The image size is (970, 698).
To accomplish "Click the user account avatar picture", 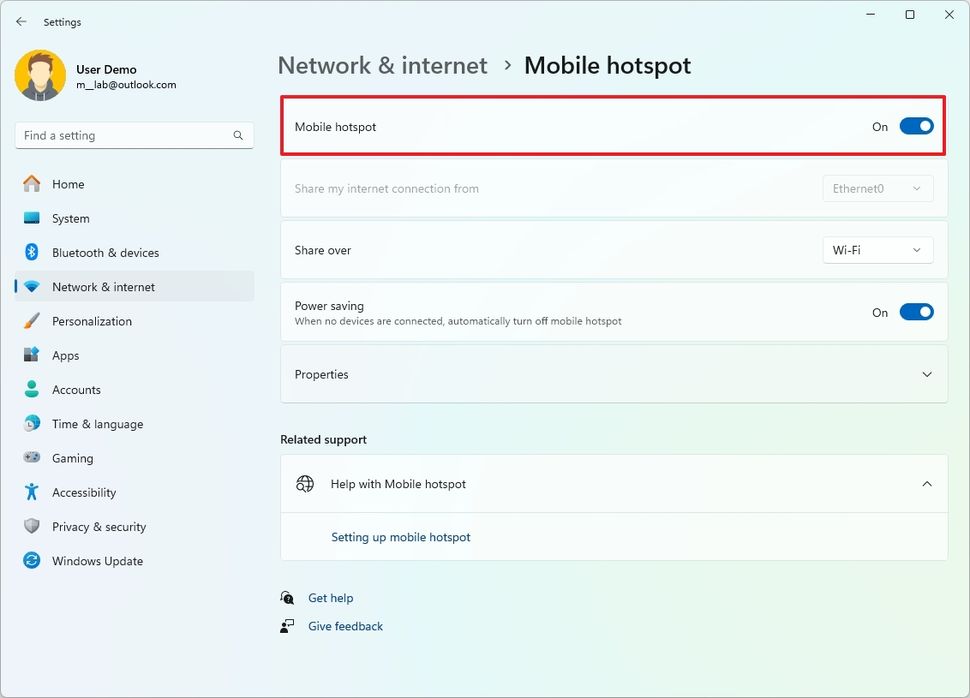I will 40,74.
